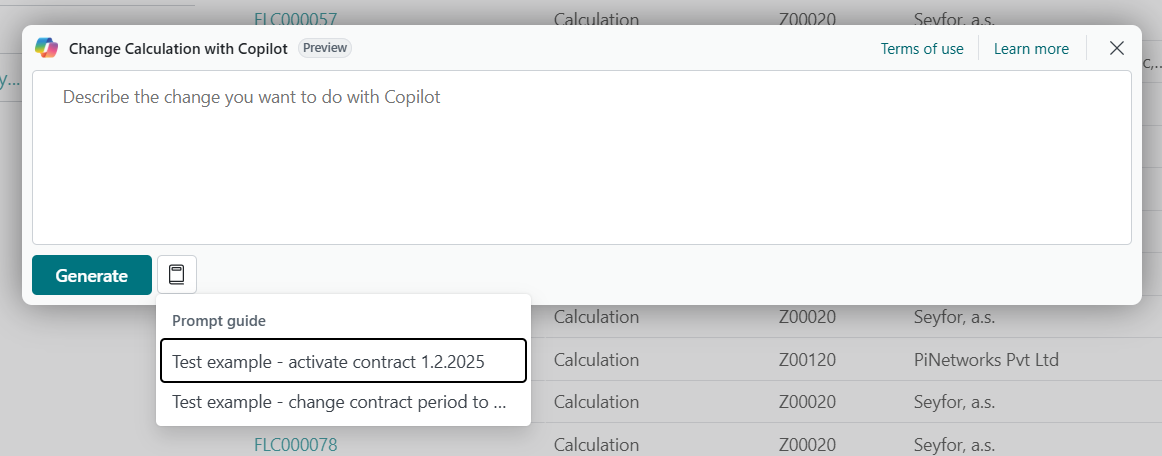Click the Z00120 customer number cell

point(807,360)
